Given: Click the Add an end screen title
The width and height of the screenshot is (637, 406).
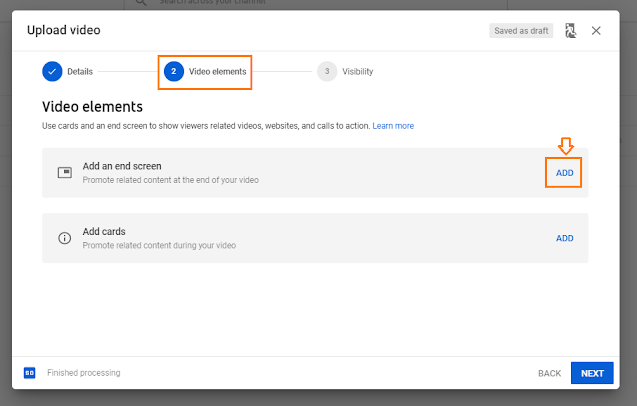Looking at the screenshot, I should point(122,166).
